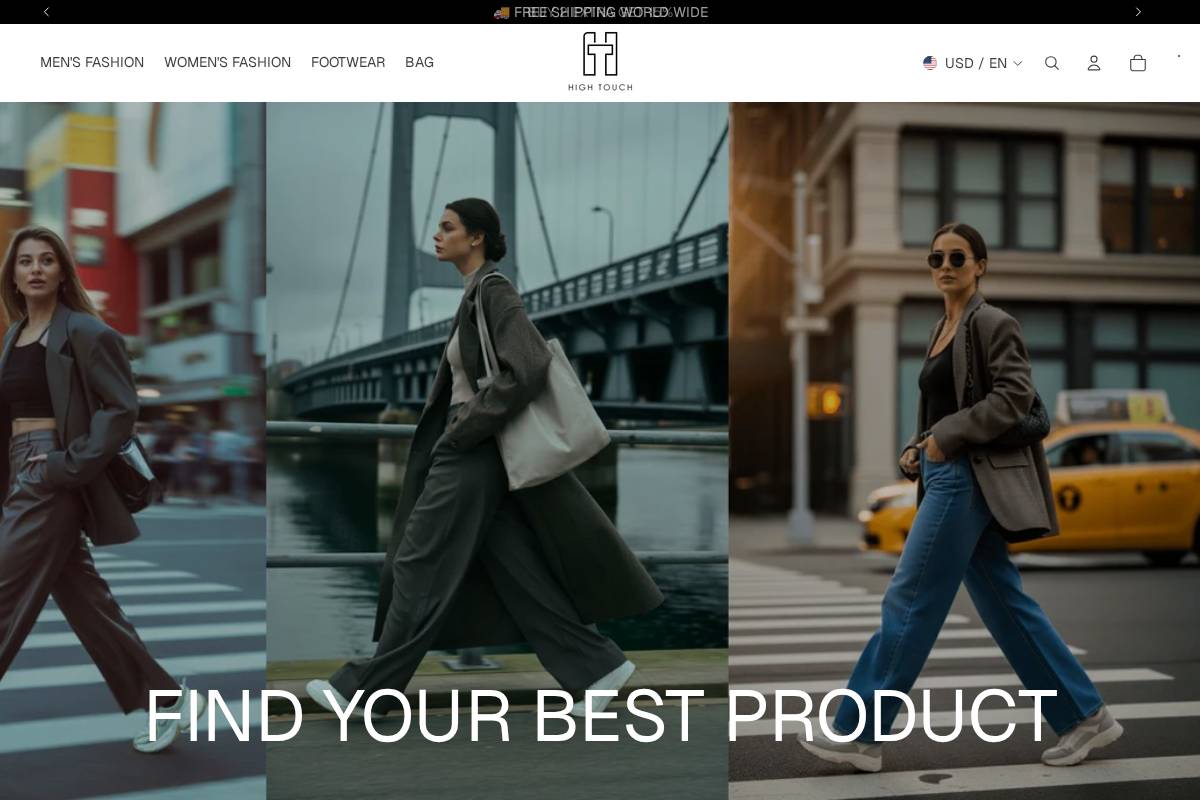This screenshot has width=1200, height=800.
Task: Open account page via the person icon
Action: pyautogui.click(x=1094, y=63)
